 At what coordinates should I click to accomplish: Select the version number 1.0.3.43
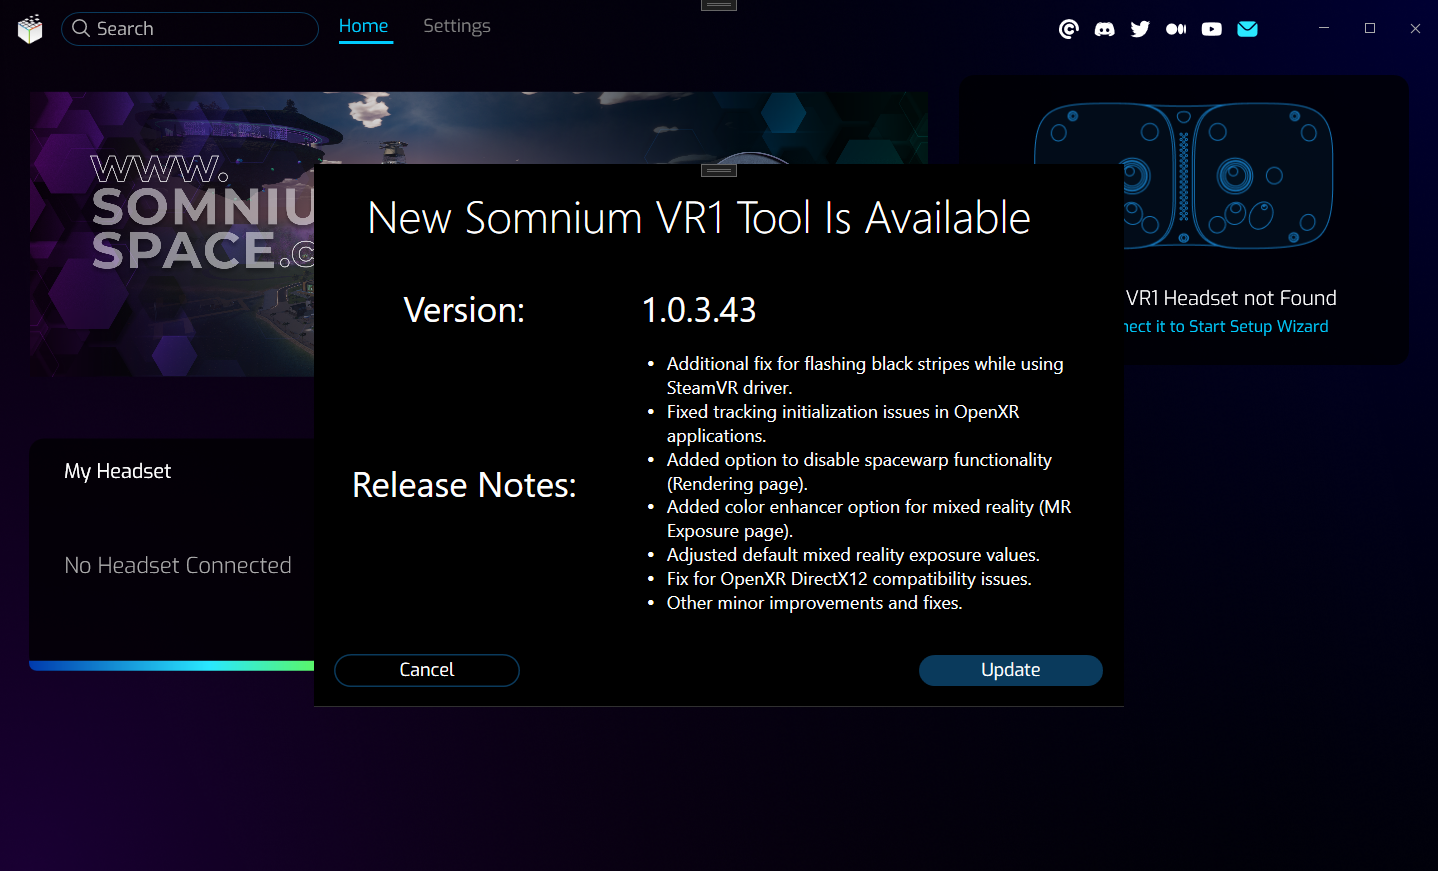699,310
